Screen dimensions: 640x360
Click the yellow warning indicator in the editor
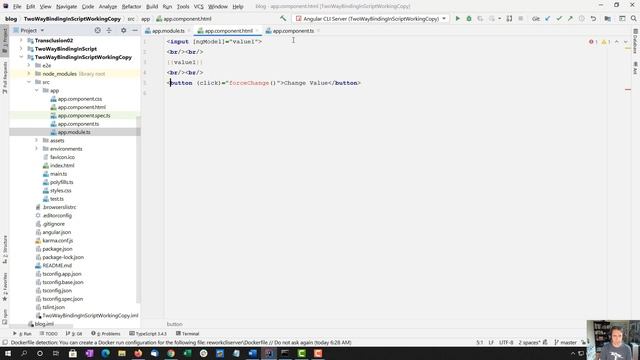(605, 42)
